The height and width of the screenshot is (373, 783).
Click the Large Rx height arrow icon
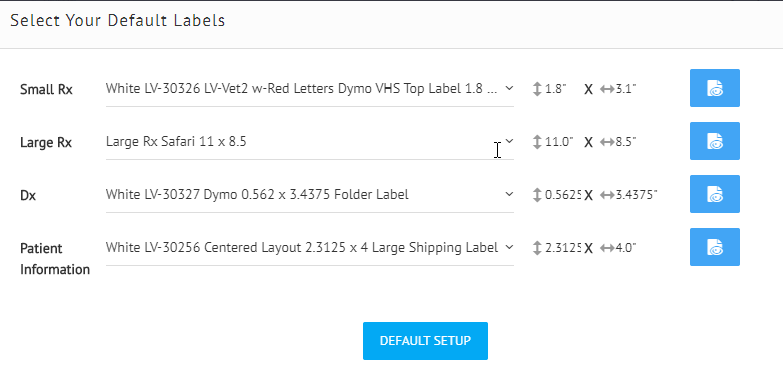(537, 142)
